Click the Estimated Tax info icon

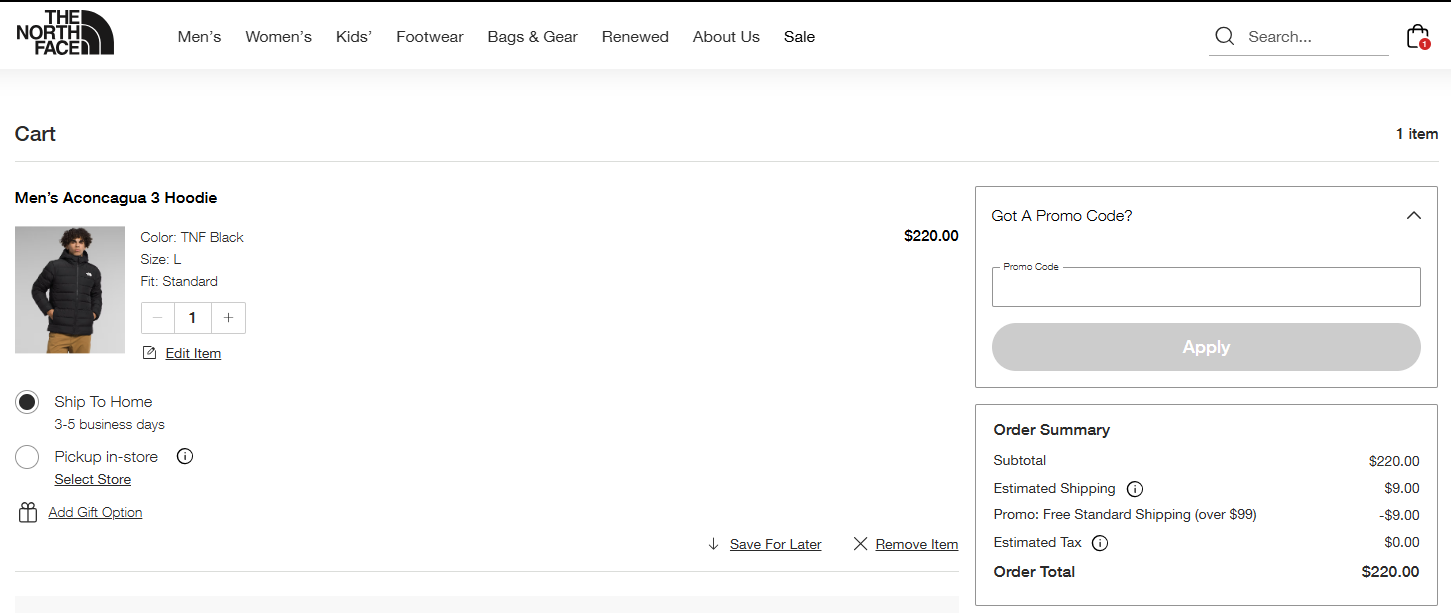(x=1099, y=542)
